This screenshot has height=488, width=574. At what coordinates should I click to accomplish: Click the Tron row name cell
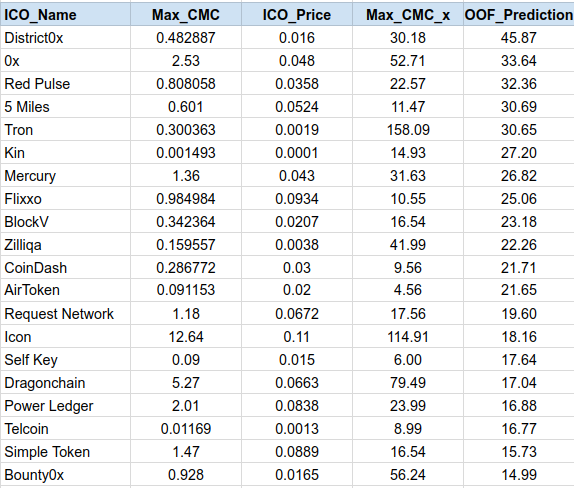point(65,130)
